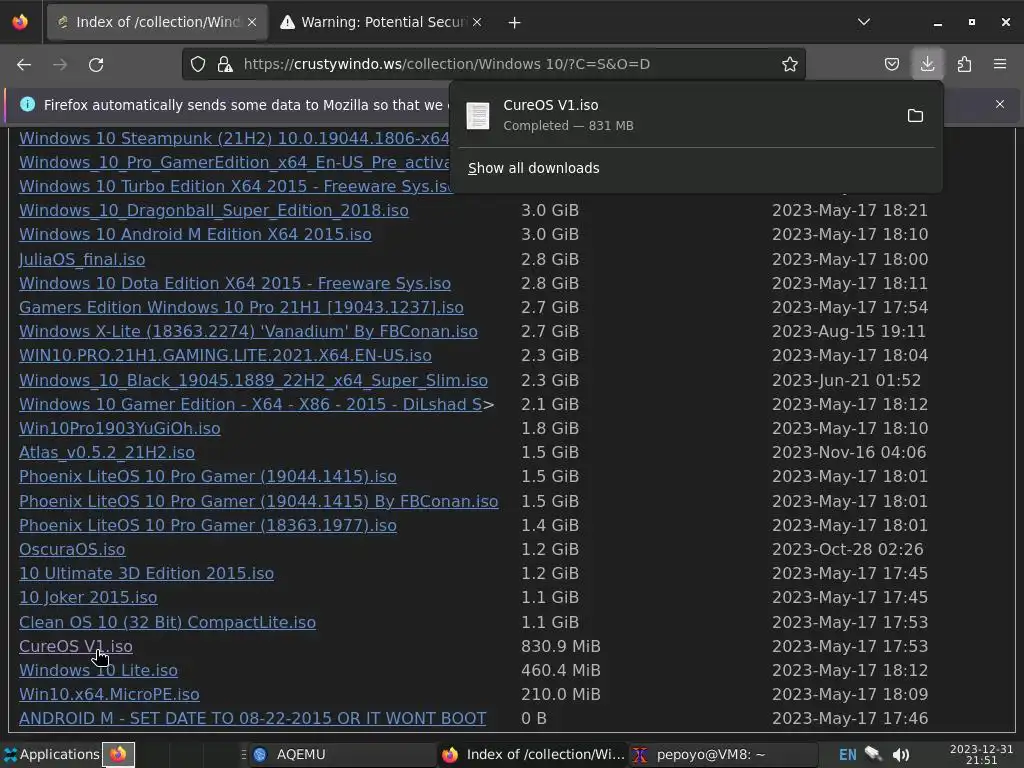
Task: Download Windows 10 Gamer Edition X64 X86 2015
Action: [x=251, y=404]
